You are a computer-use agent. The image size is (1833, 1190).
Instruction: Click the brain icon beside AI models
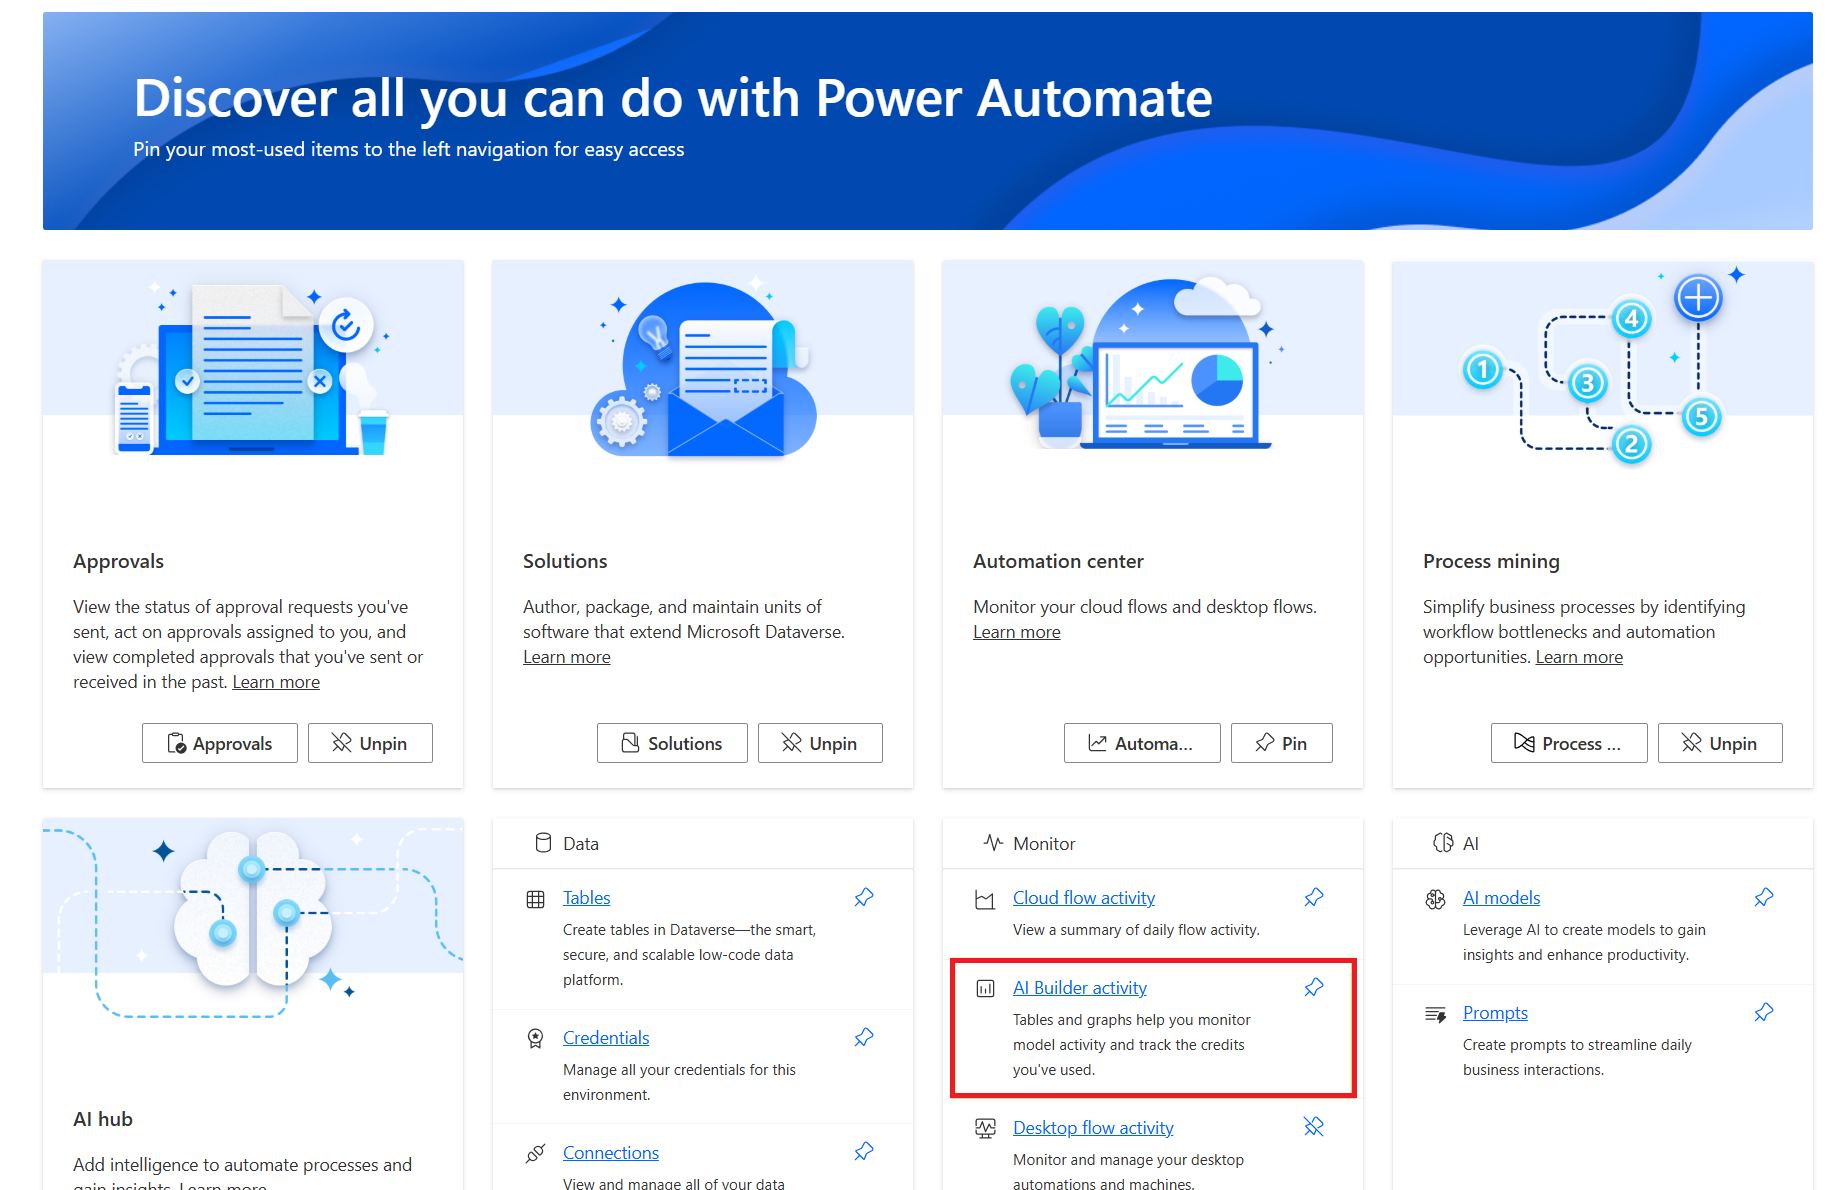[x=1435, y=899]
